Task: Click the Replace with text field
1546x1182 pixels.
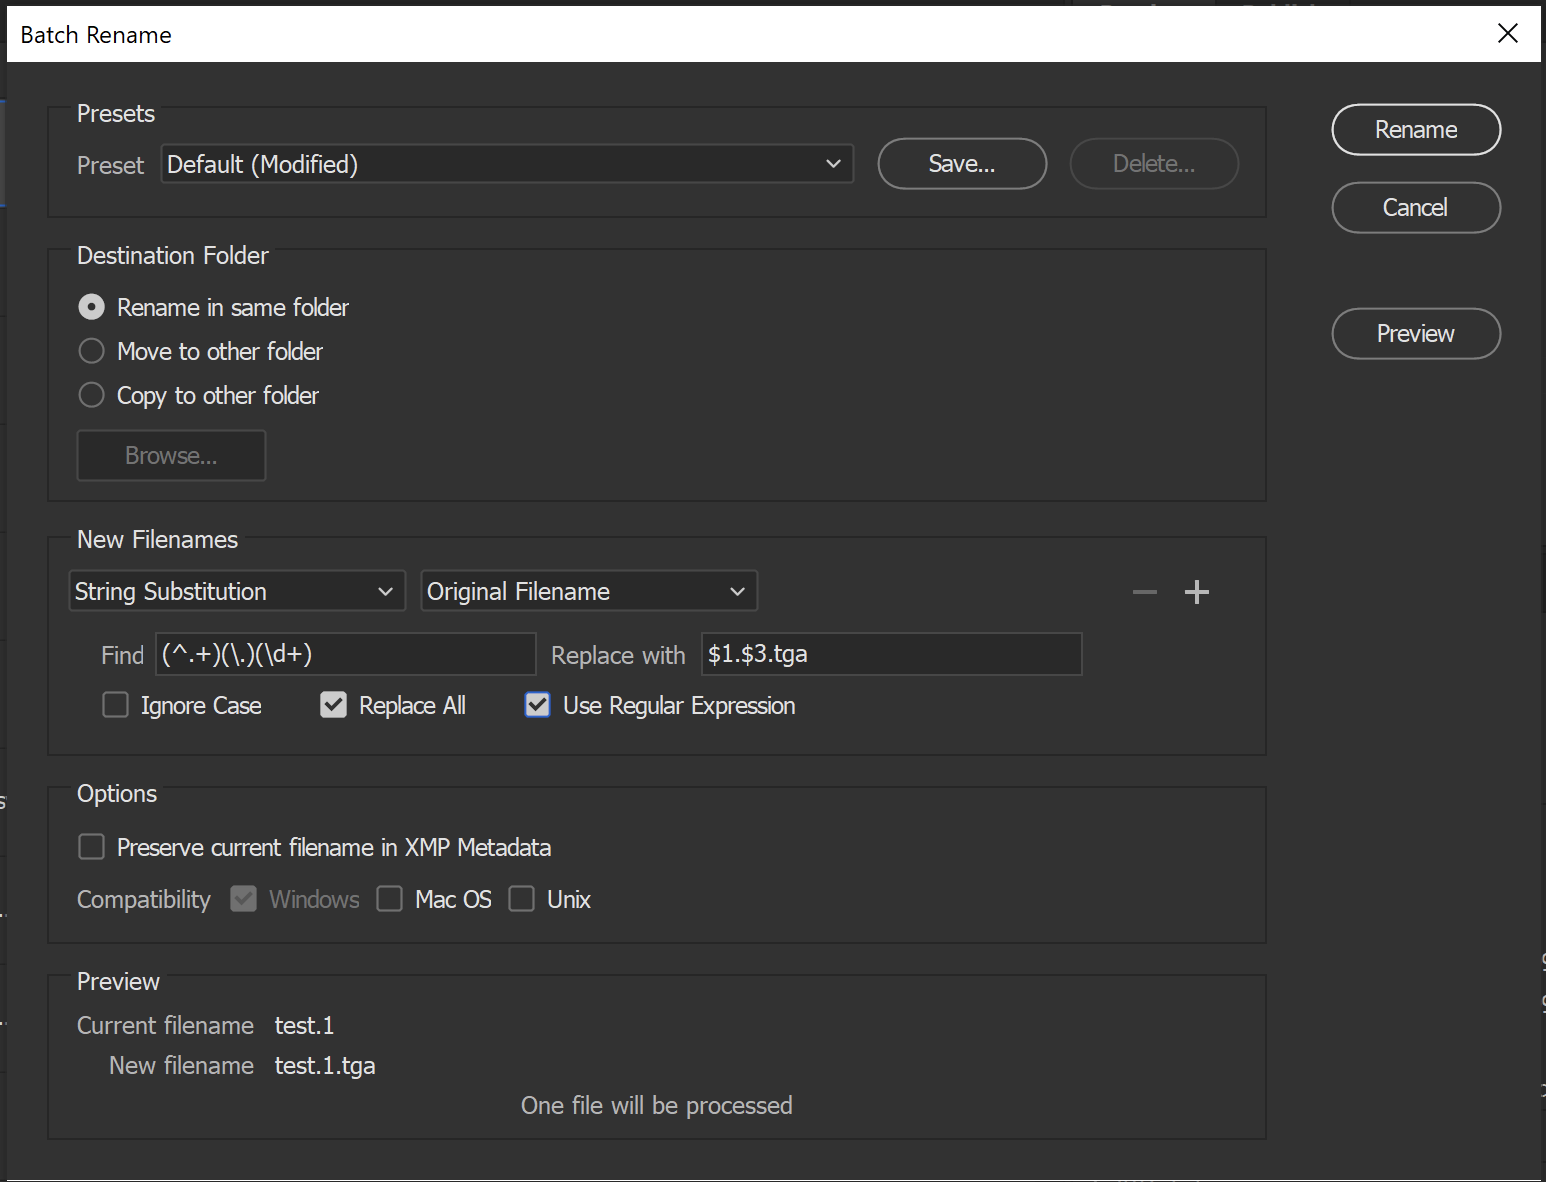Action: point(890,654)
